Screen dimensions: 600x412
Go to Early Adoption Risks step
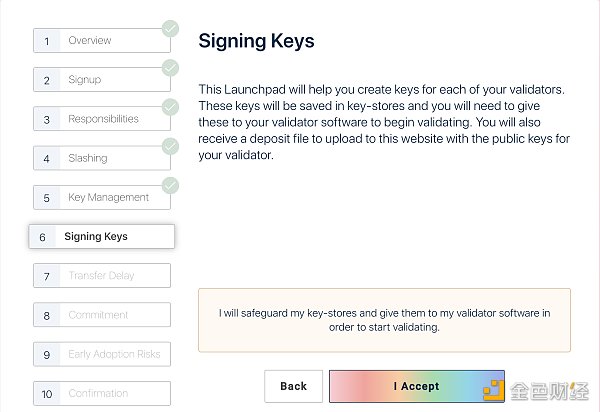tap(102, 354)
